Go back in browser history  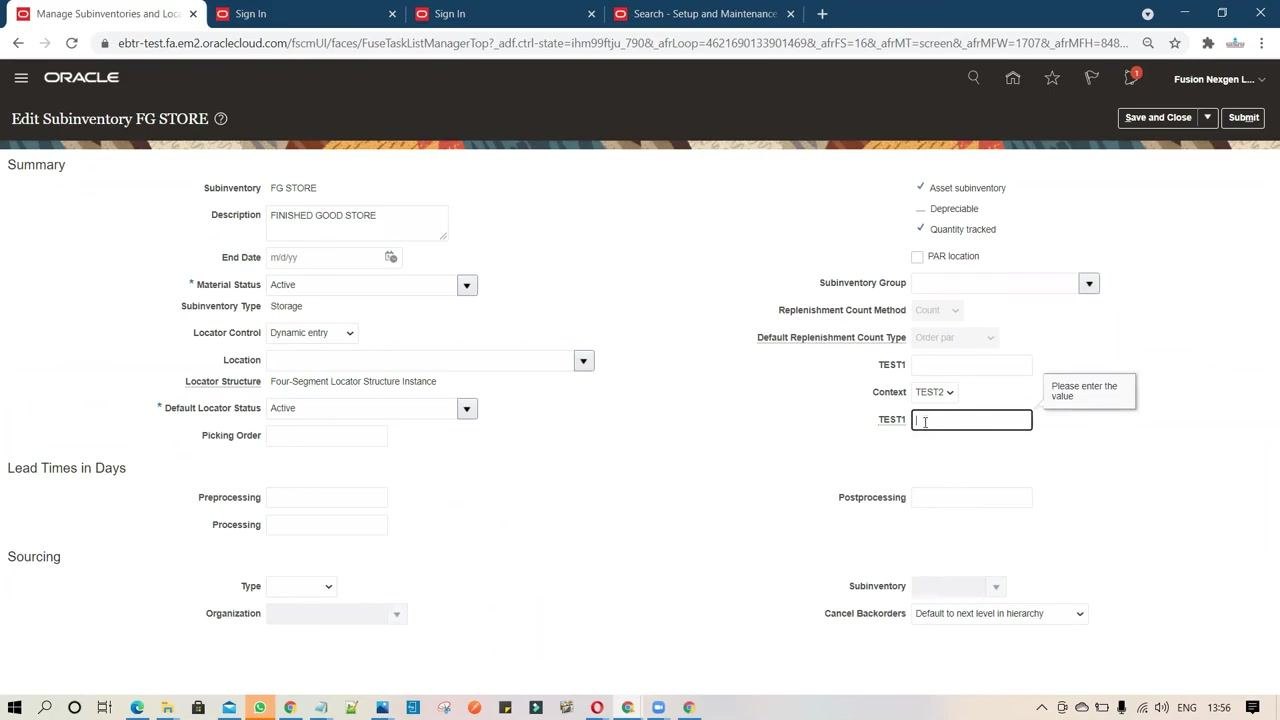click(18, 43)
